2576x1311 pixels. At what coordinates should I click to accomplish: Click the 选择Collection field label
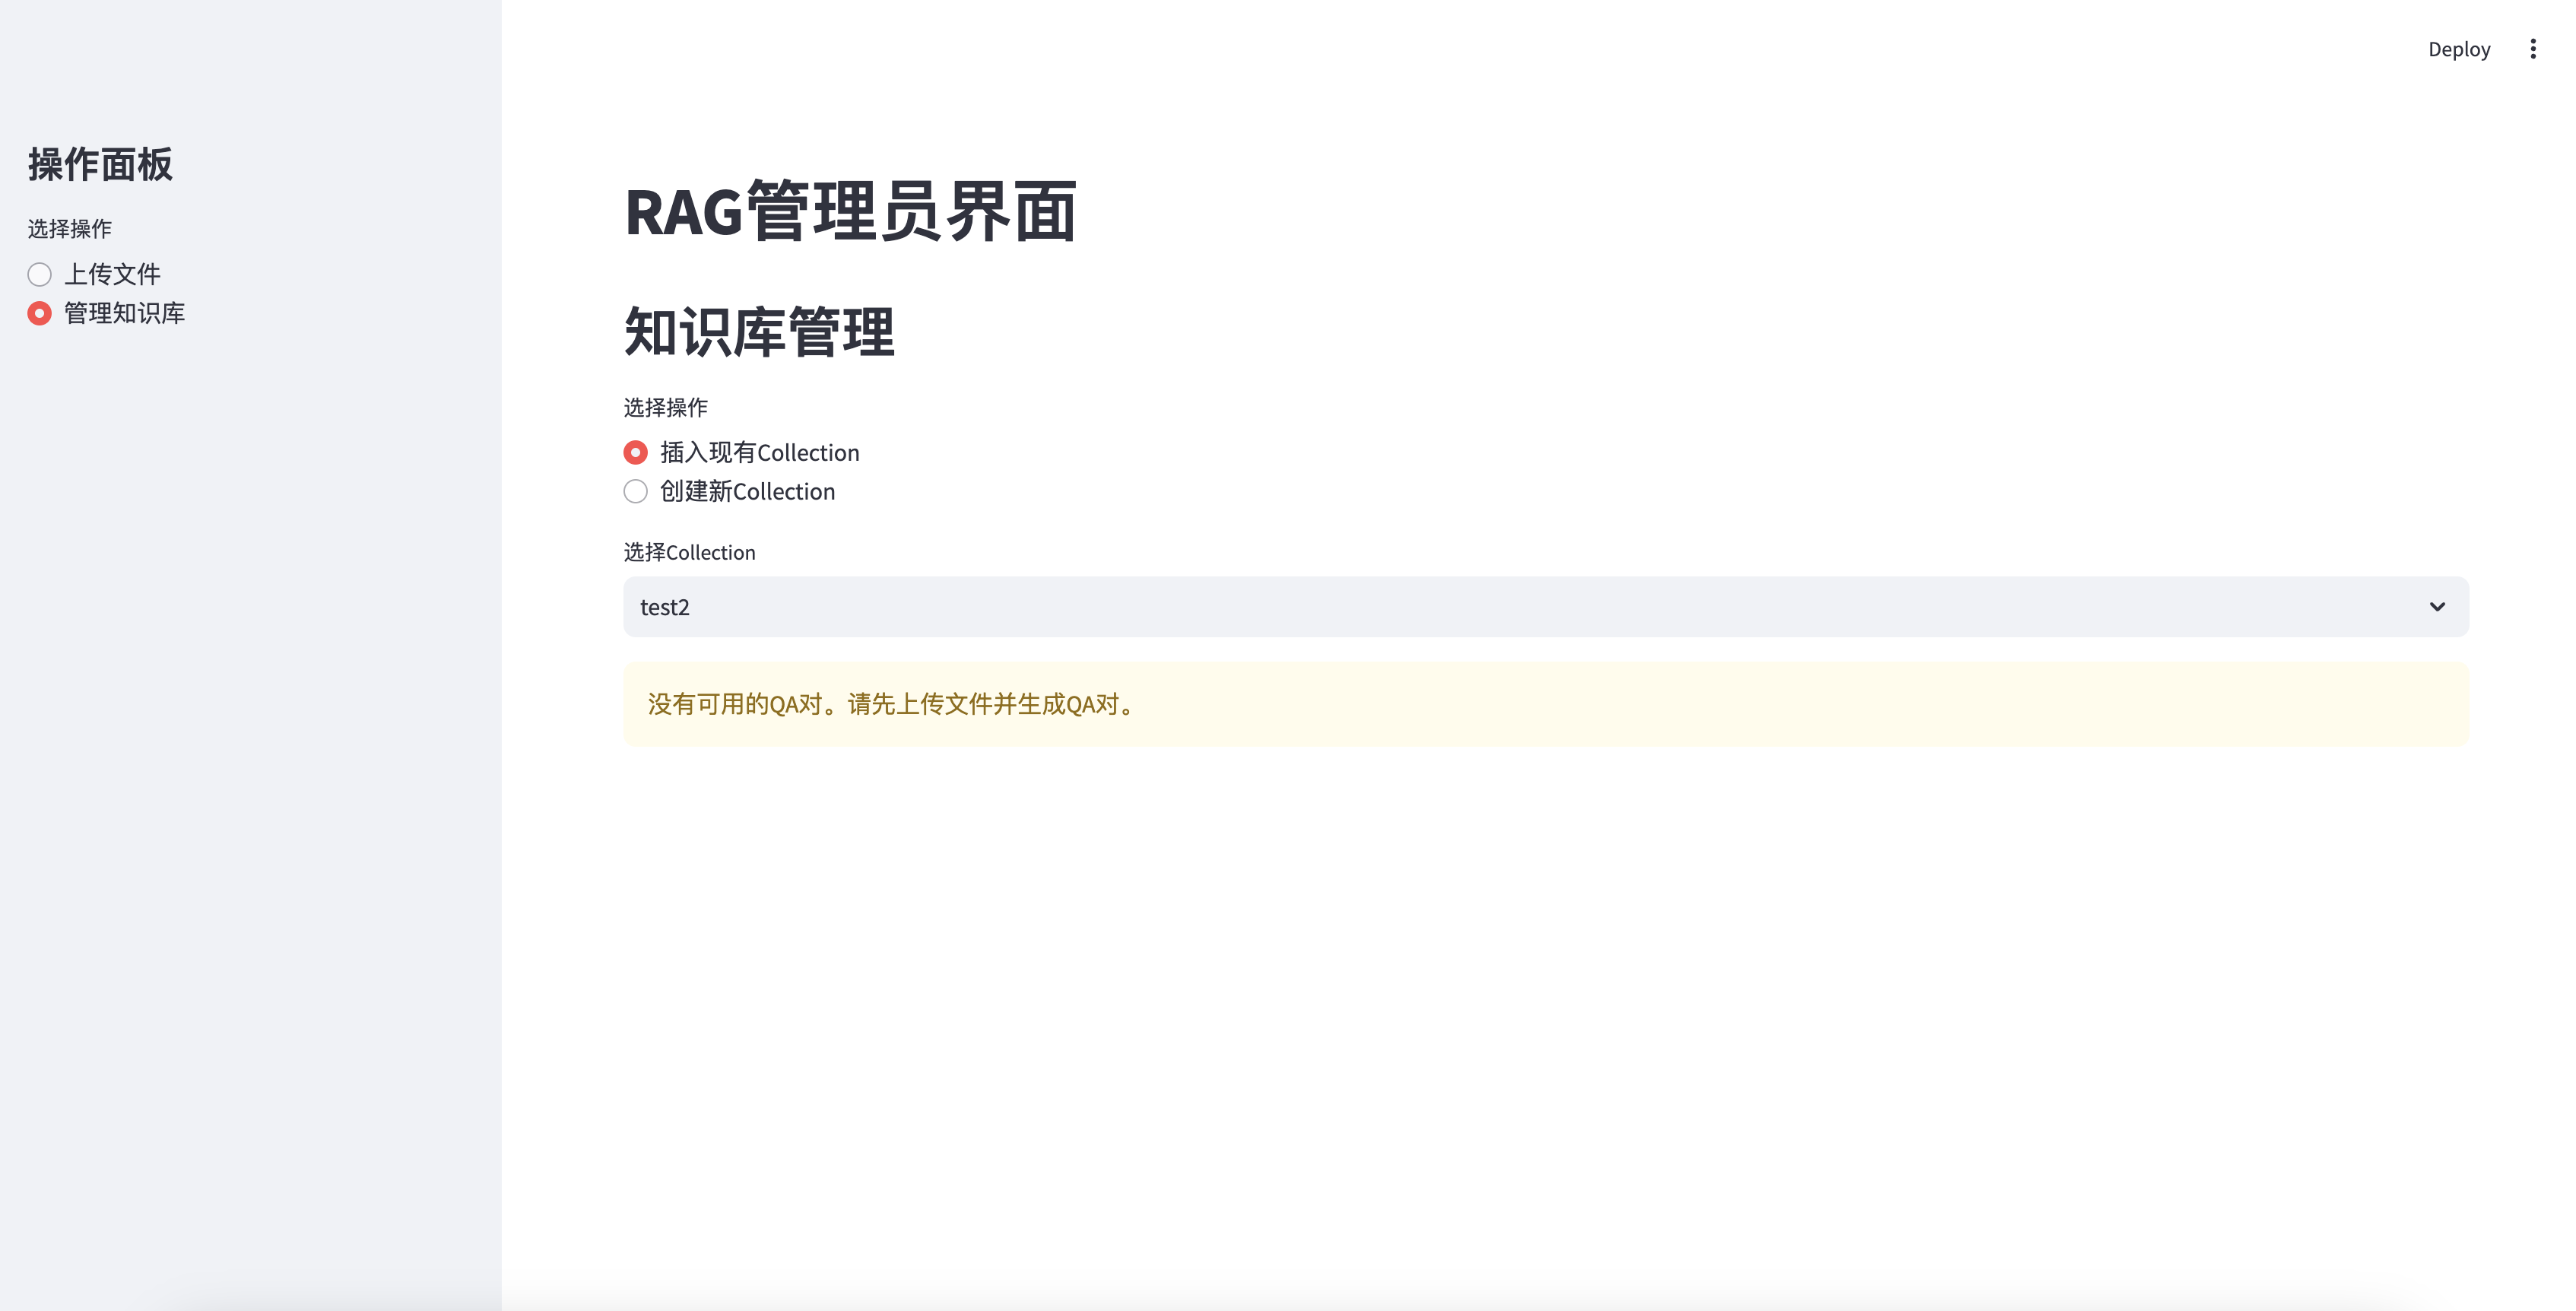coord(689,552)
